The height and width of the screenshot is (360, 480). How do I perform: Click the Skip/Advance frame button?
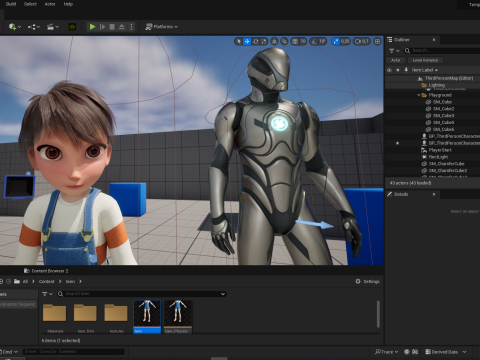[102, 27]
